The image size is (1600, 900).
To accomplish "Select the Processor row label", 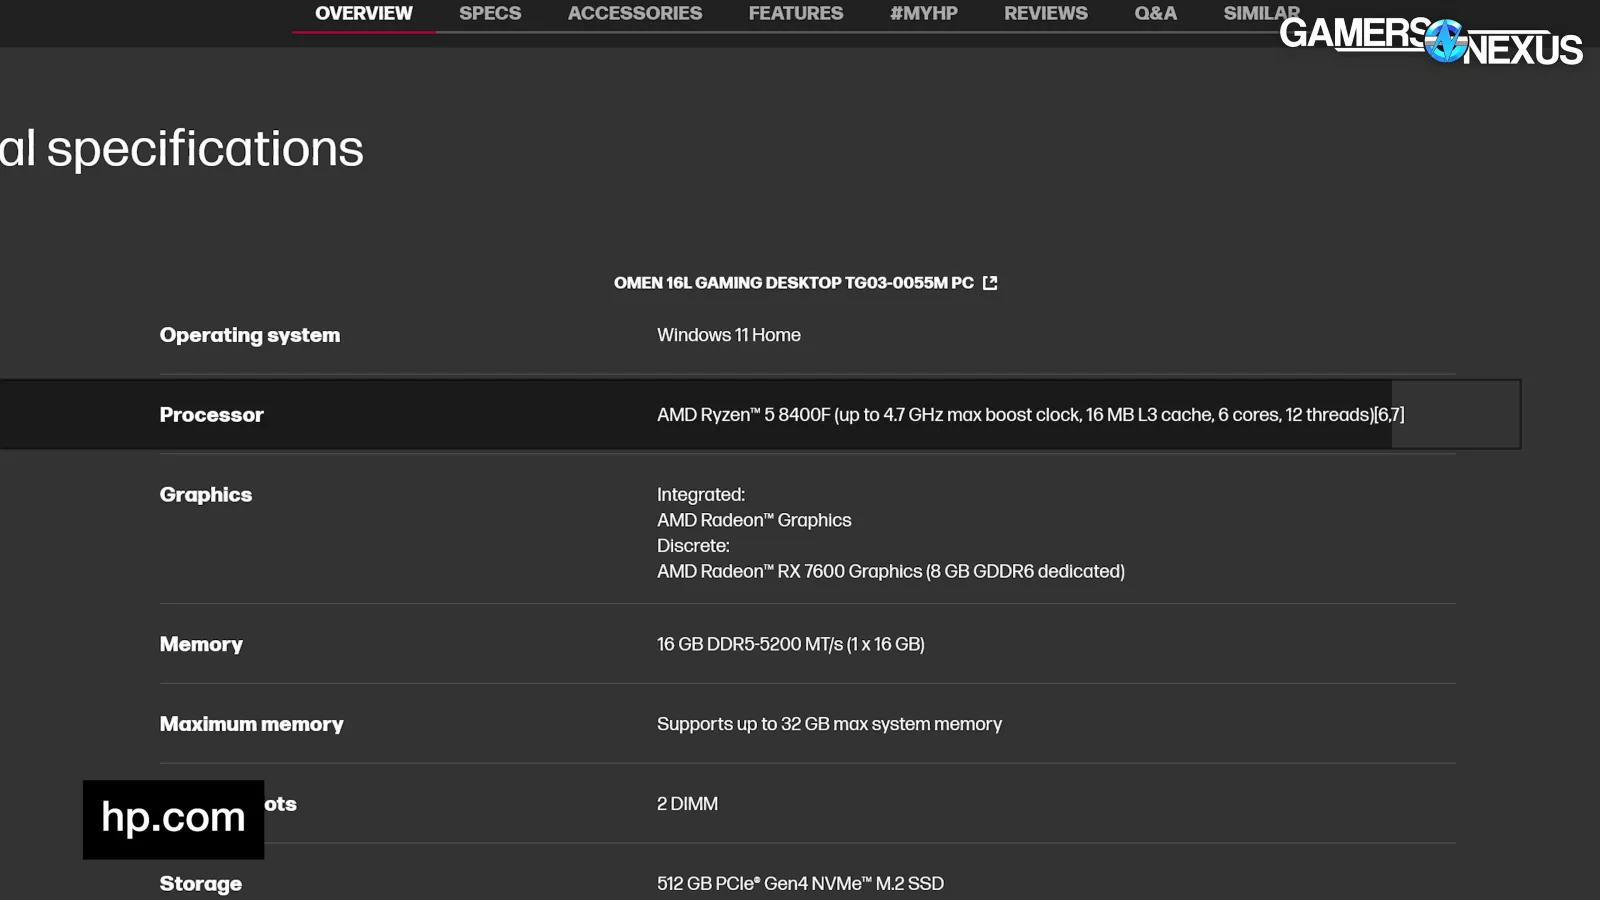I will 212,415.
